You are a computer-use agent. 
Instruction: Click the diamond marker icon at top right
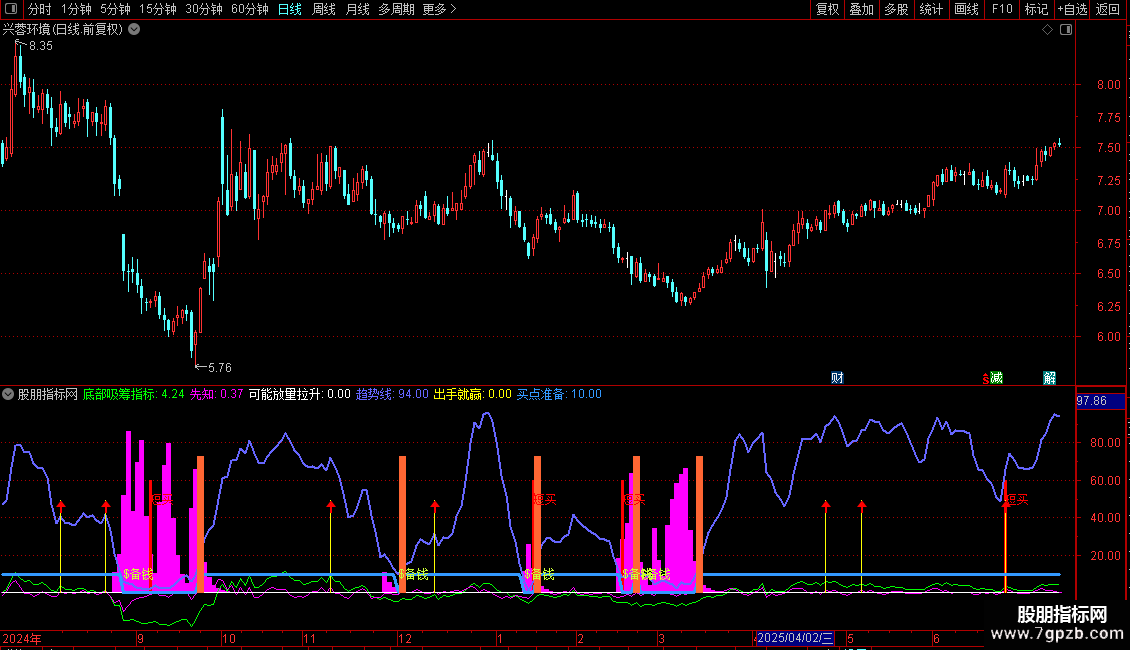1047,30
